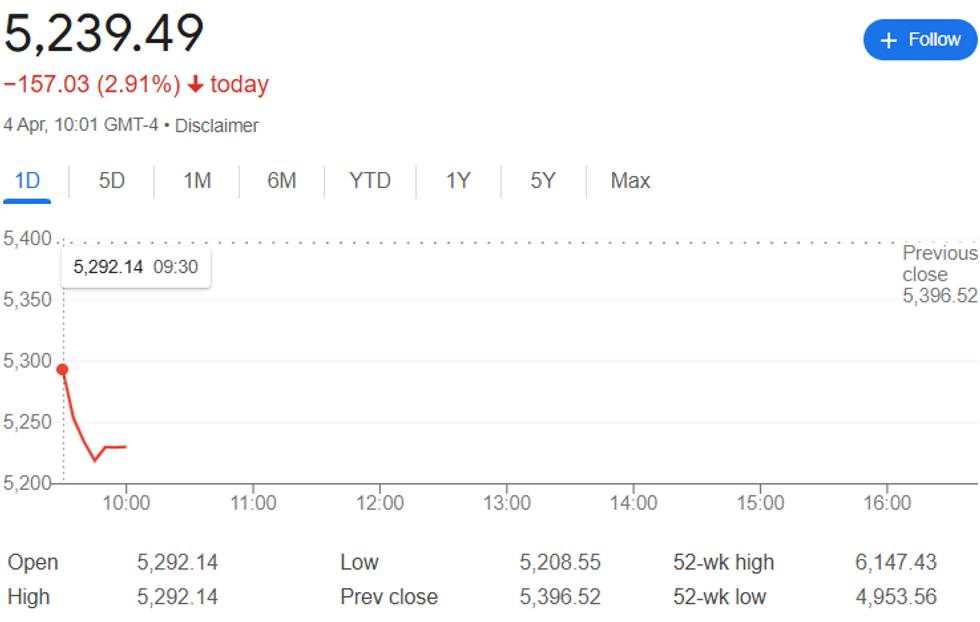This screenshot has height=622, width=980.
Task: Click the plus icon in Follow button
Action: pos(888,41)
